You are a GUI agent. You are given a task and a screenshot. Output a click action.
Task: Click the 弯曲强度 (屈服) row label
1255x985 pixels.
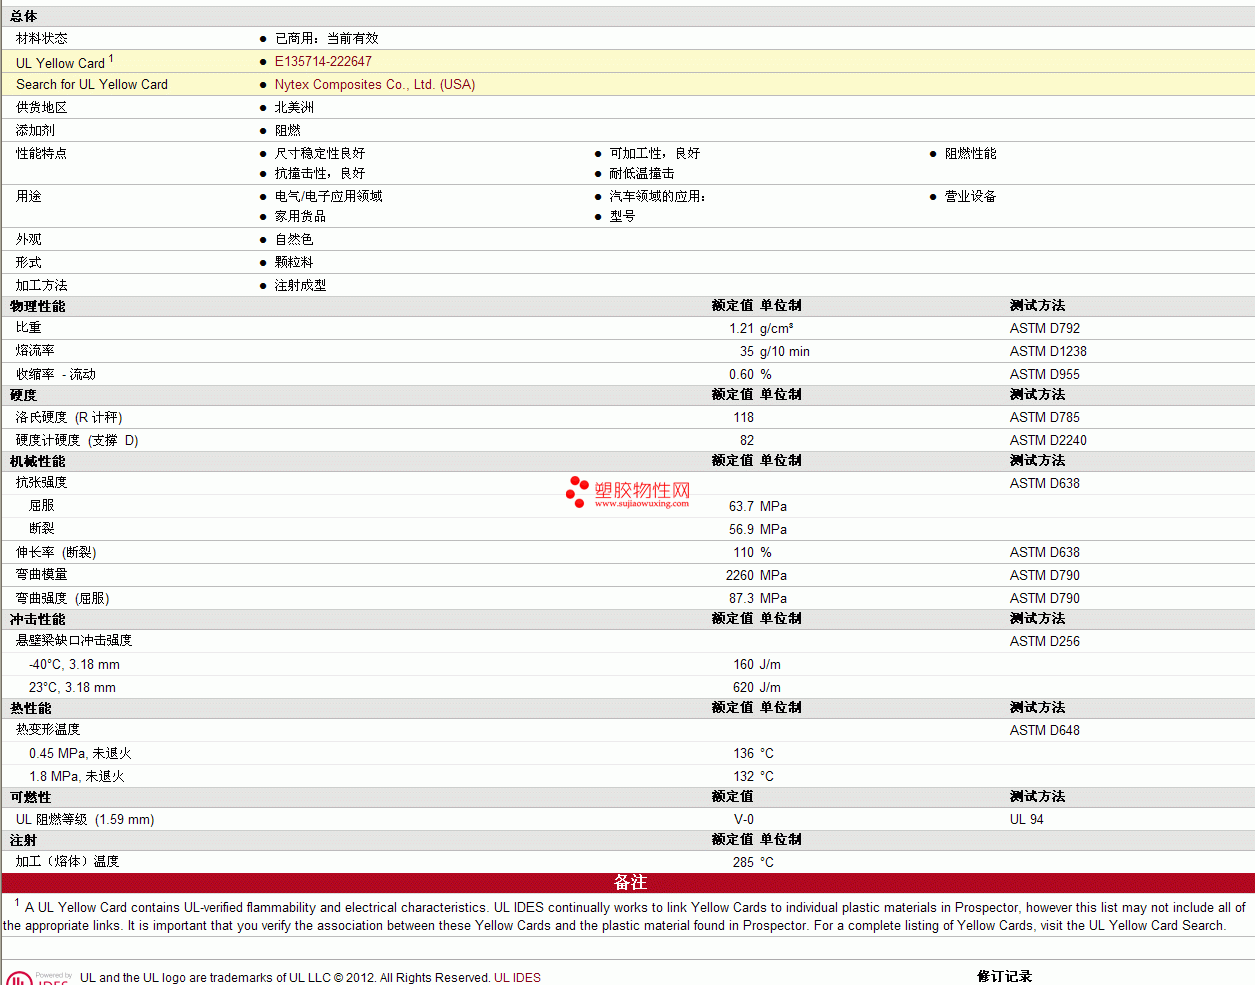point(63,598)
